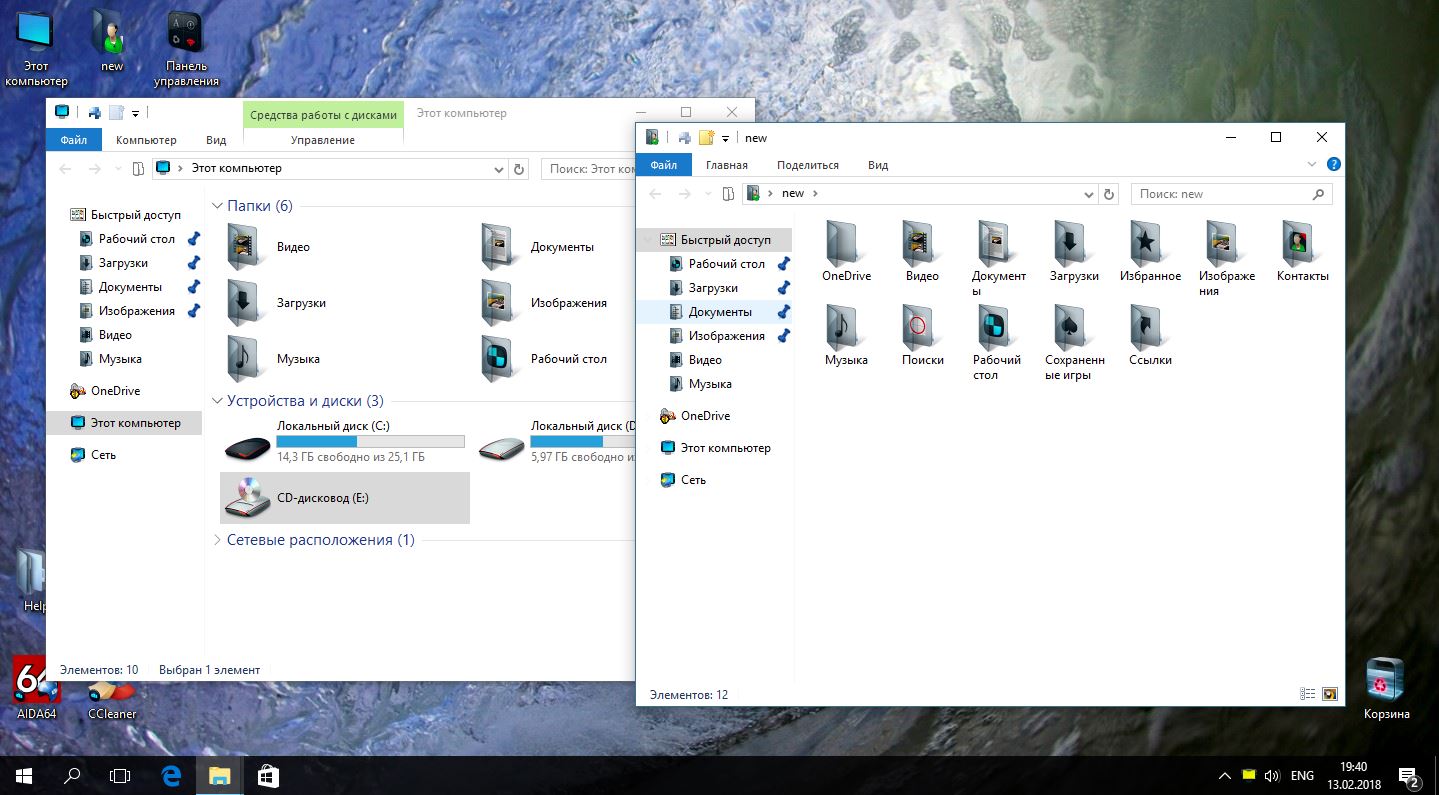Click the Поиск: new search field
The height and width of the screenshot is (795, 1439).
click(1220, 194)
